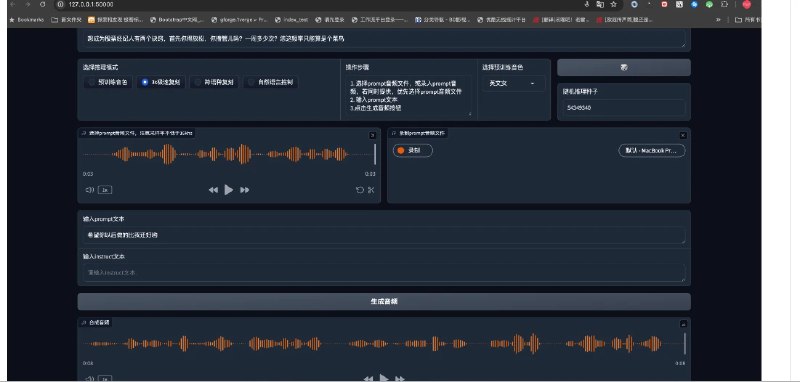The height and width of the screenshot is (382, 800).
Task: Show more bookmarks with the chevron
Action: click(718, 20)
